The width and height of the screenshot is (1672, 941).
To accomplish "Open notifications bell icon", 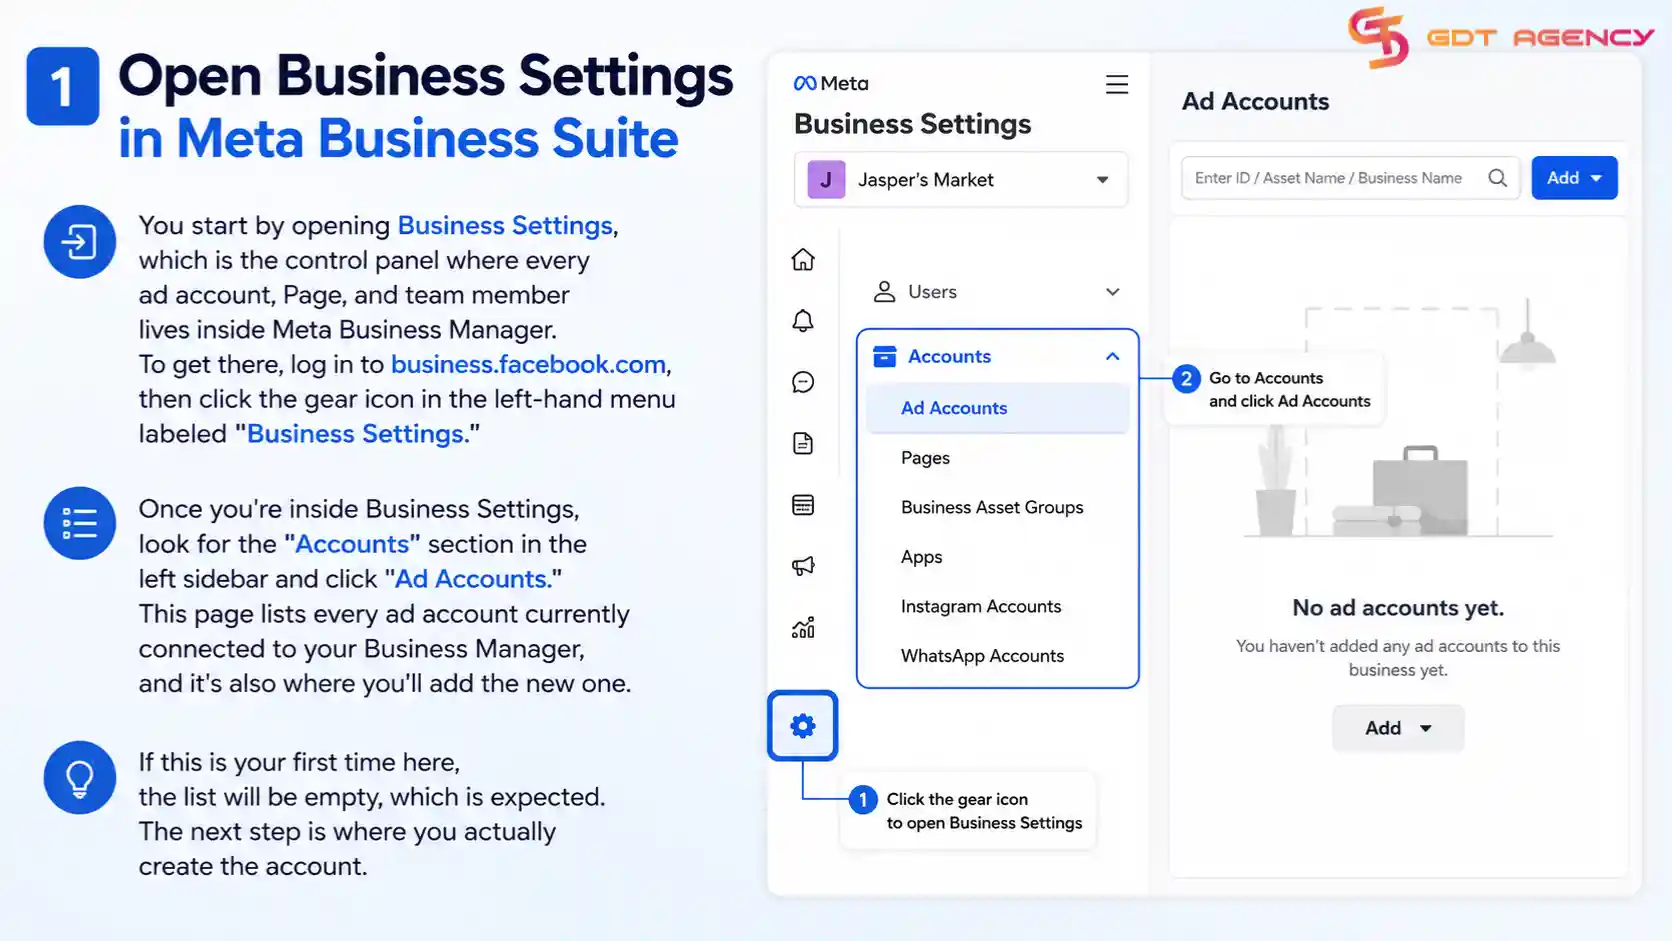I will point(803,321).
